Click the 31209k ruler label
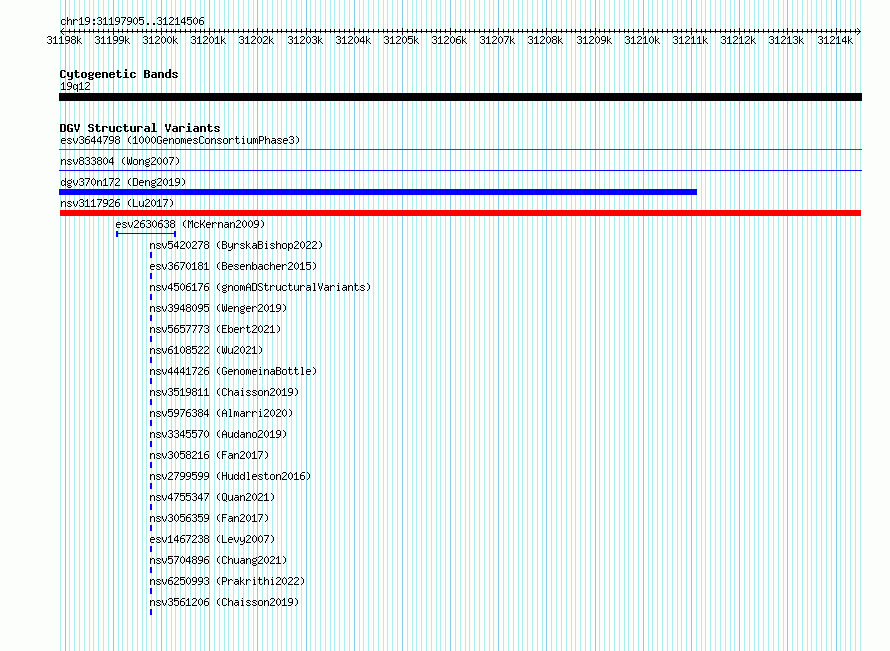890x651 pixels. [594, 40]
